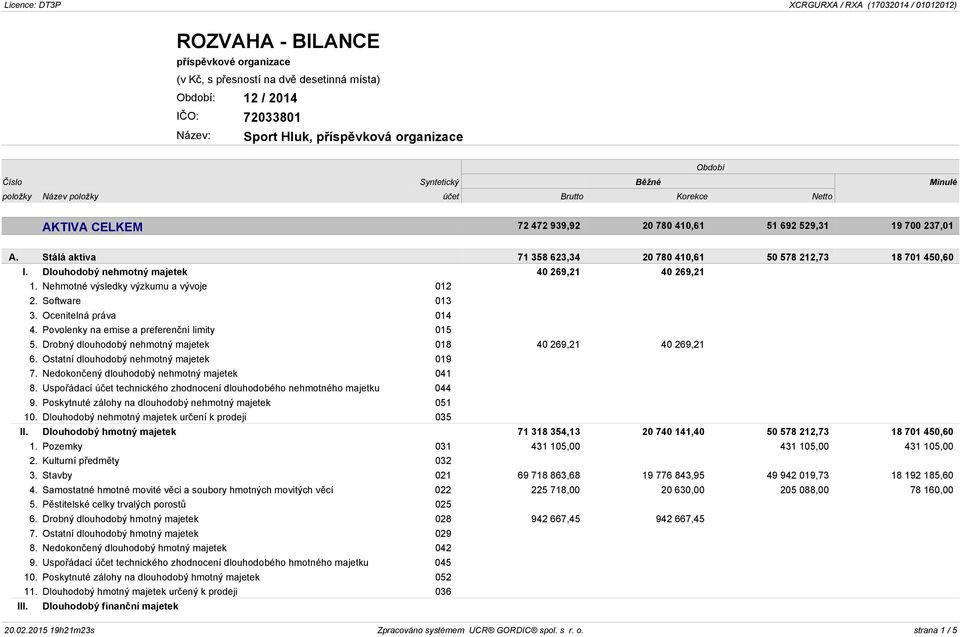The image size is (960, 637).
Task: Select Stavby netto 49 942 019,73
Action: (x=797, y=475)
